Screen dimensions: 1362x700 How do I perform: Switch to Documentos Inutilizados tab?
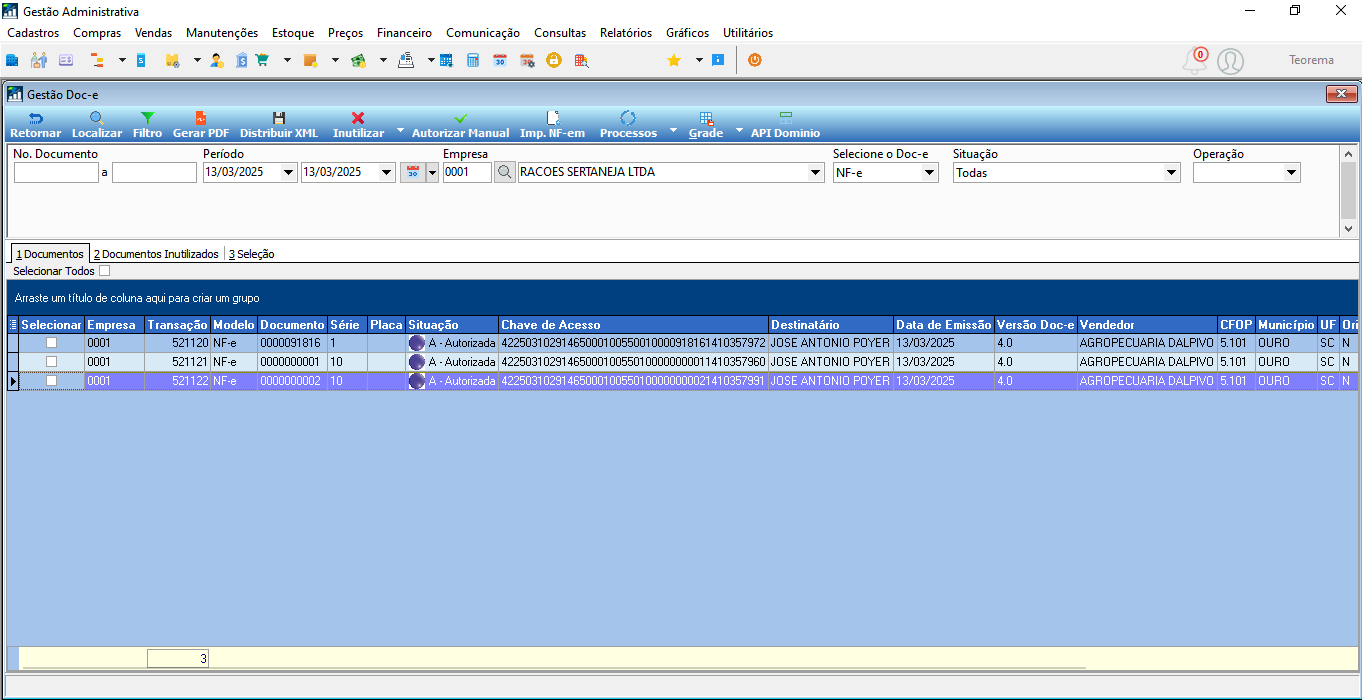click(x=156, y=254)
